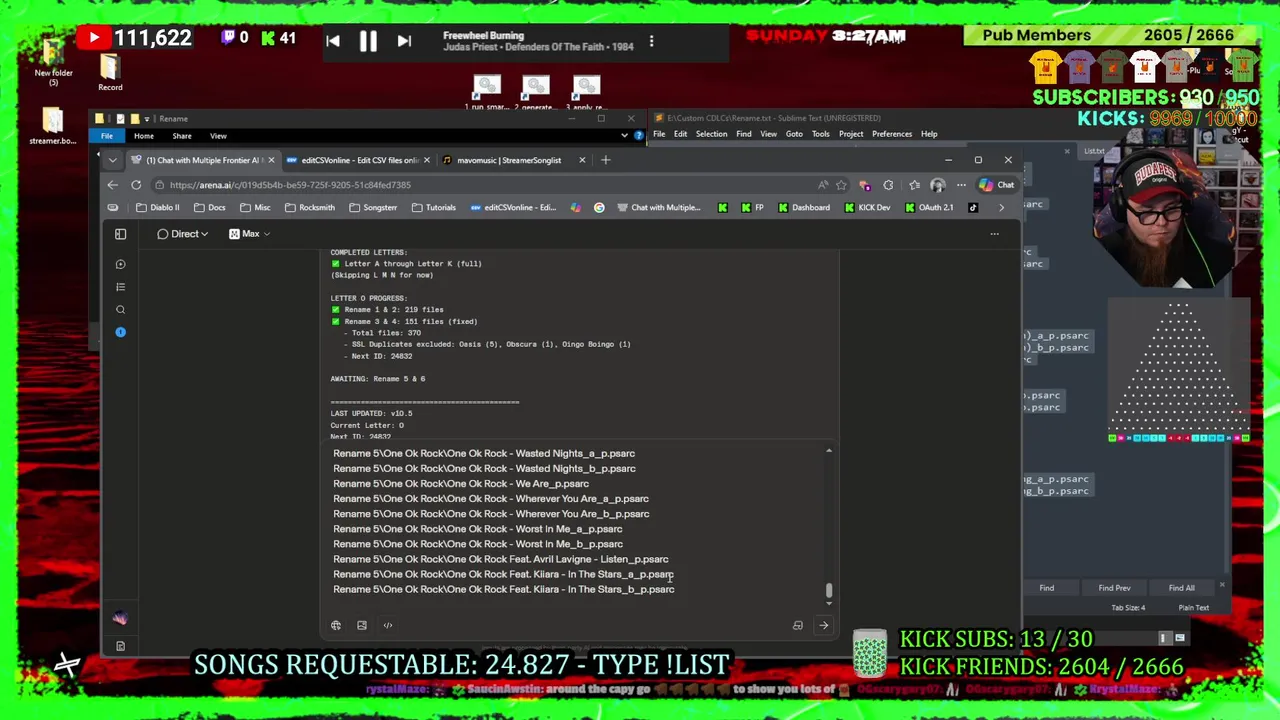Skip to the next track in music overlay

pos(404,41)
